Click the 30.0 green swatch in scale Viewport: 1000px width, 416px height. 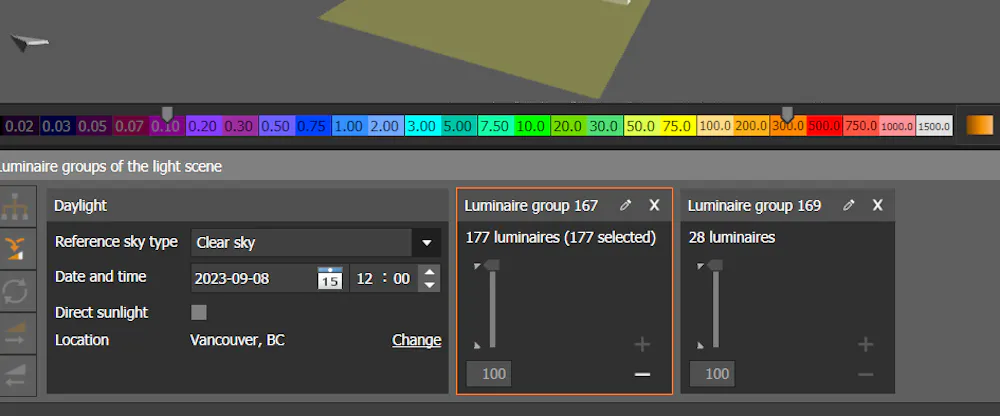point(604,126)
